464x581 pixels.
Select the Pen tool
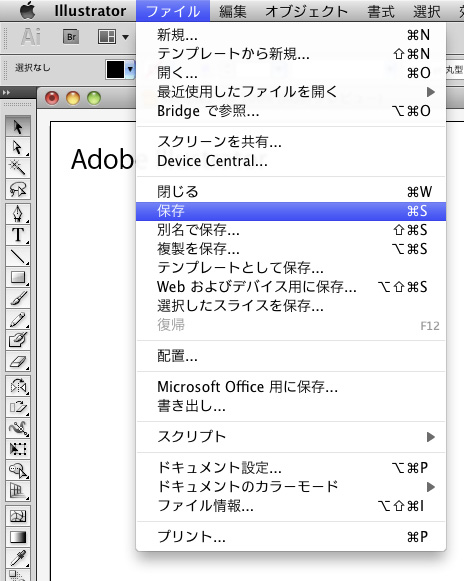[x=18, y=214]
